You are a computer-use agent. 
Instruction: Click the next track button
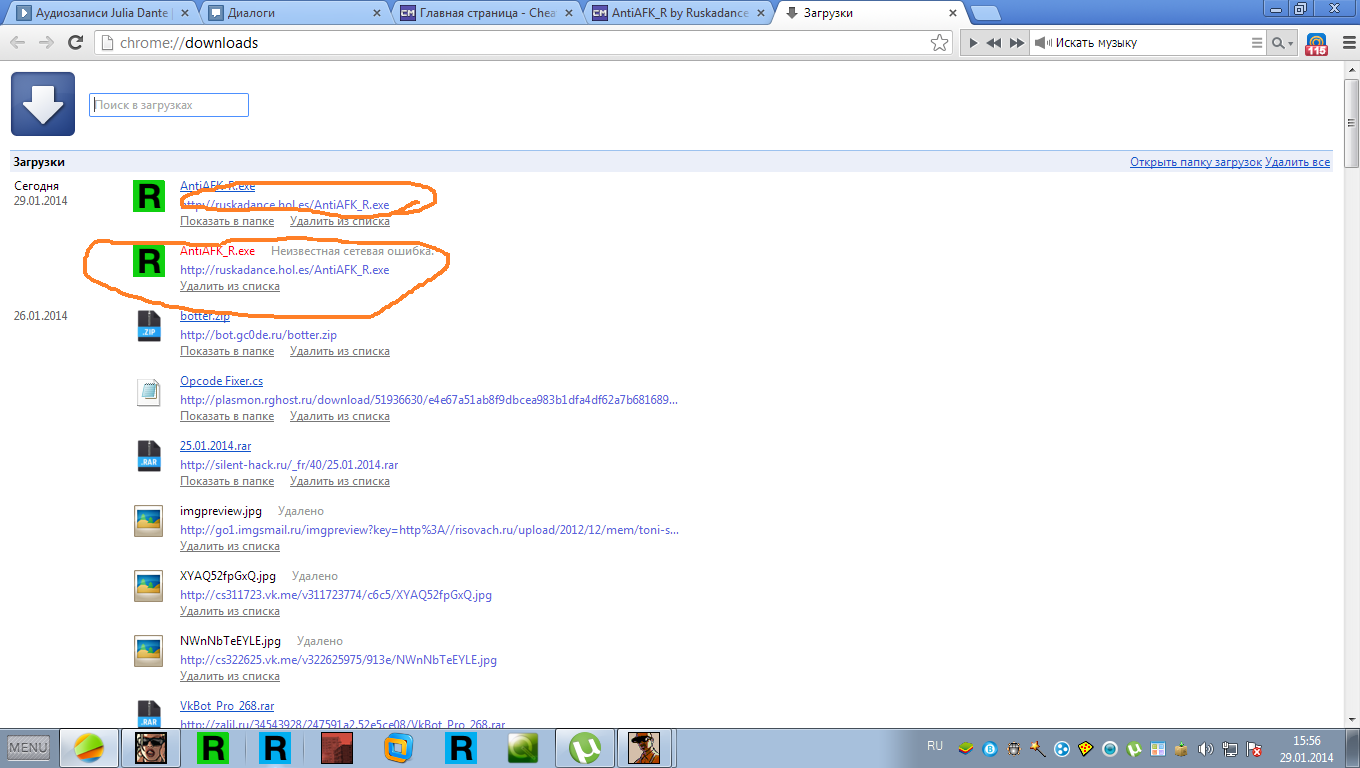click(x=1016, y=43)
